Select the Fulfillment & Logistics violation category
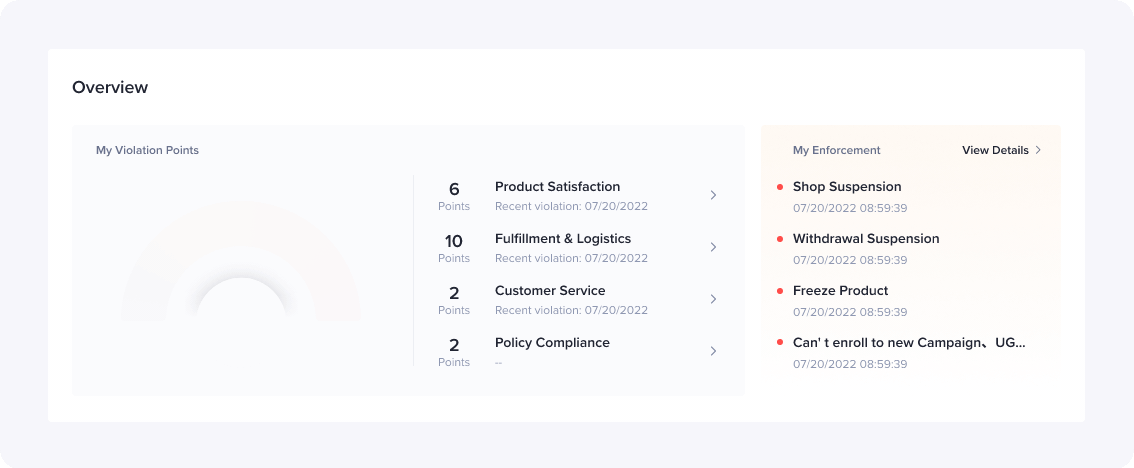1134x468 pixels. click(x=563, y=239)
